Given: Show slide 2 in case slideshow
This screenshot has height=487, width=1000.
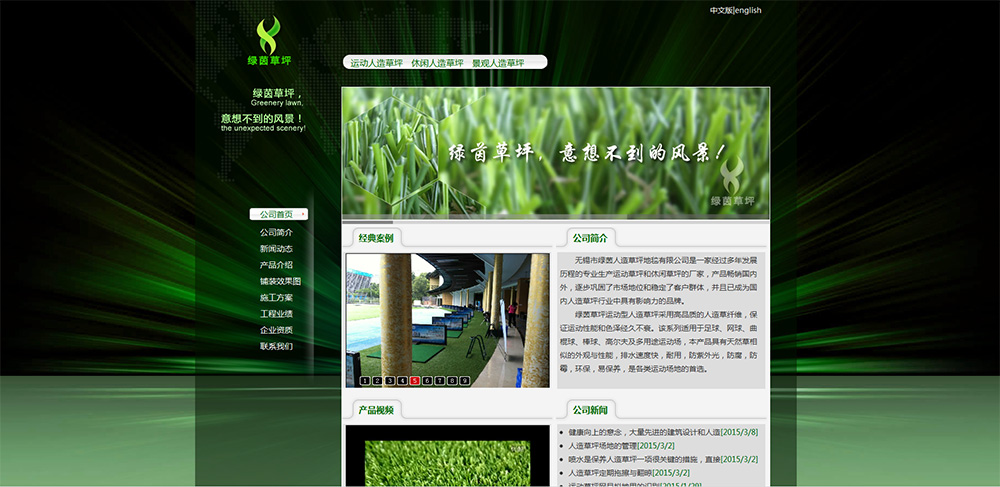Looking at the screenshot, I should (x=377, y=381).
